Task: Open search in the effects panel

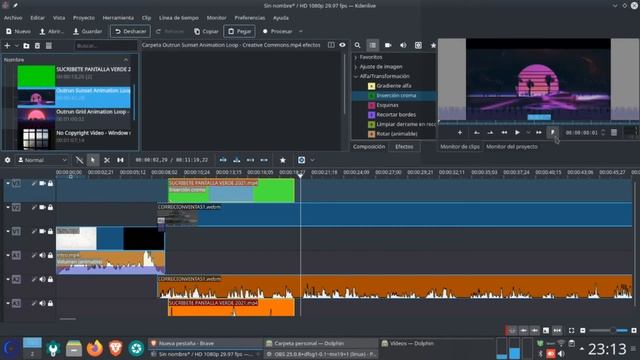Action: pyautogui.click(x=358, y=45)
